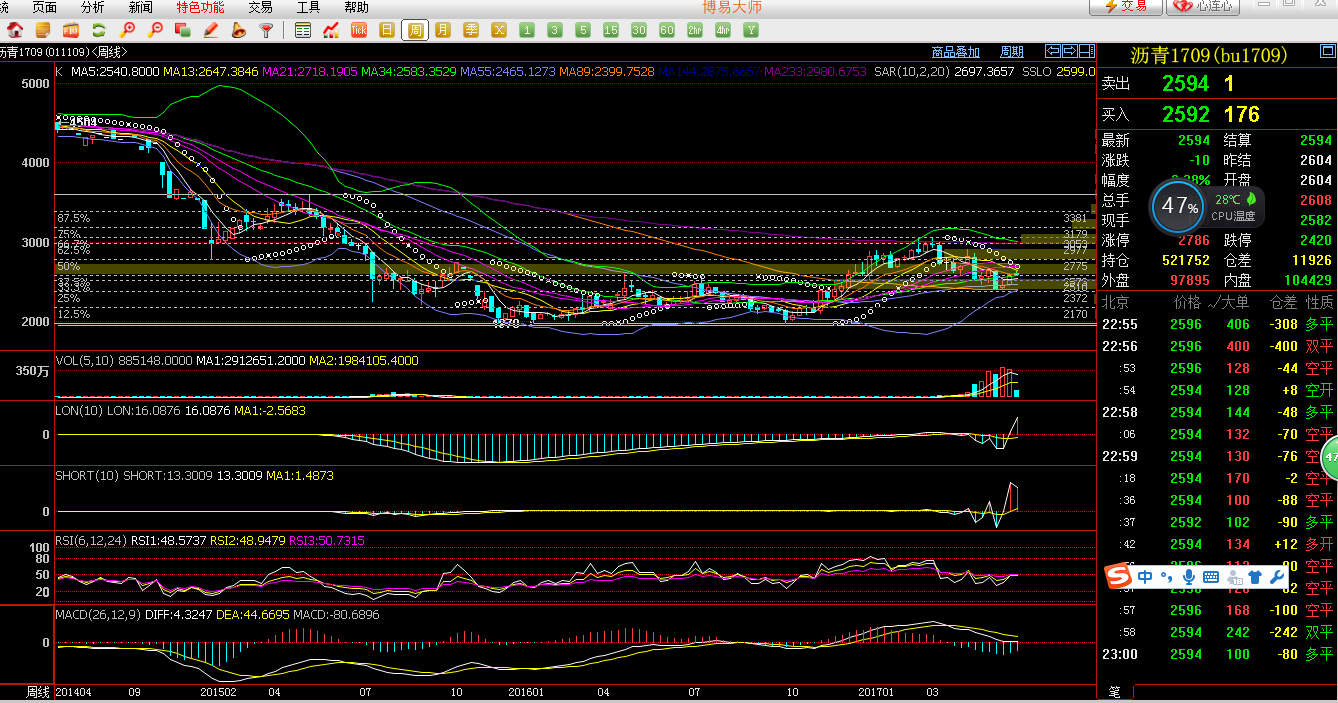Click the orange X period button
1338x703 pixels.
(499, 30)
